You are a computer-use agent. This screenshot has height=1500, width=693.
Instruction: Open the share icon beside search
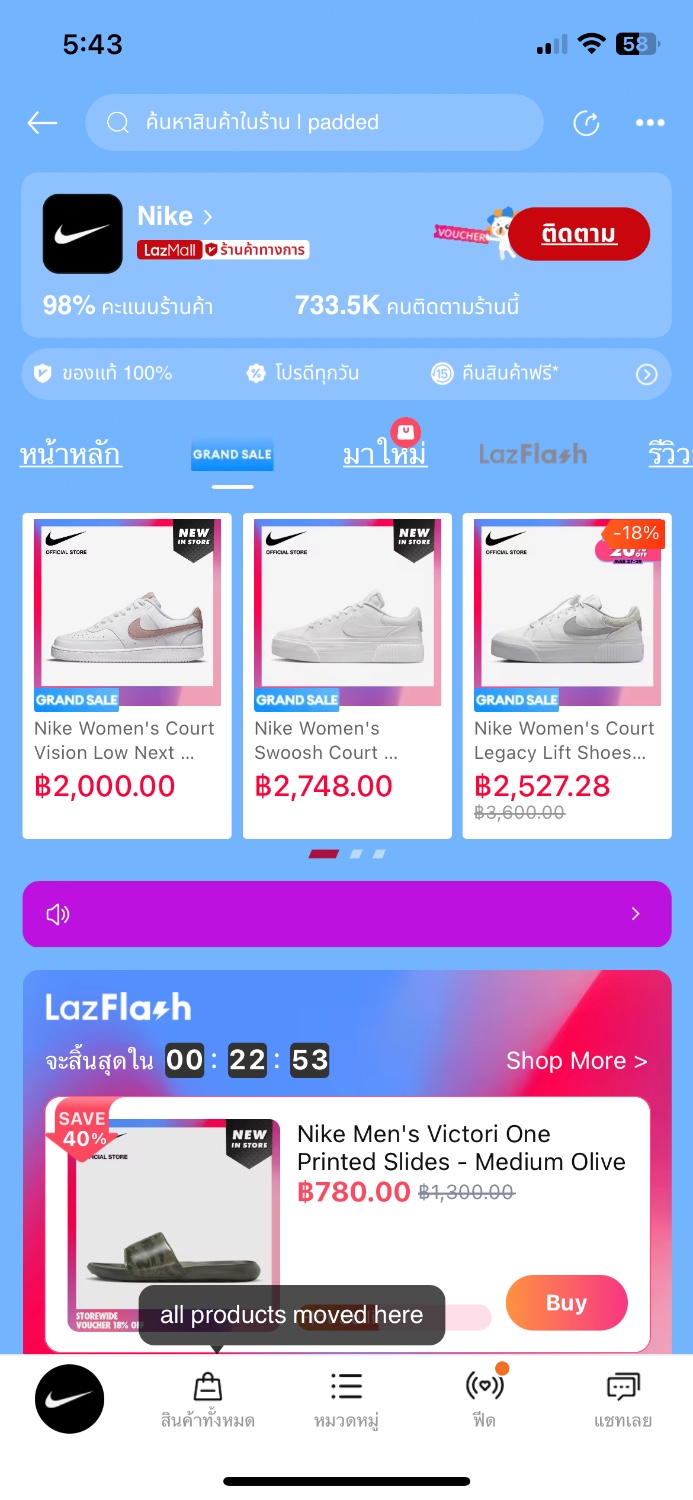click(586, 123)
